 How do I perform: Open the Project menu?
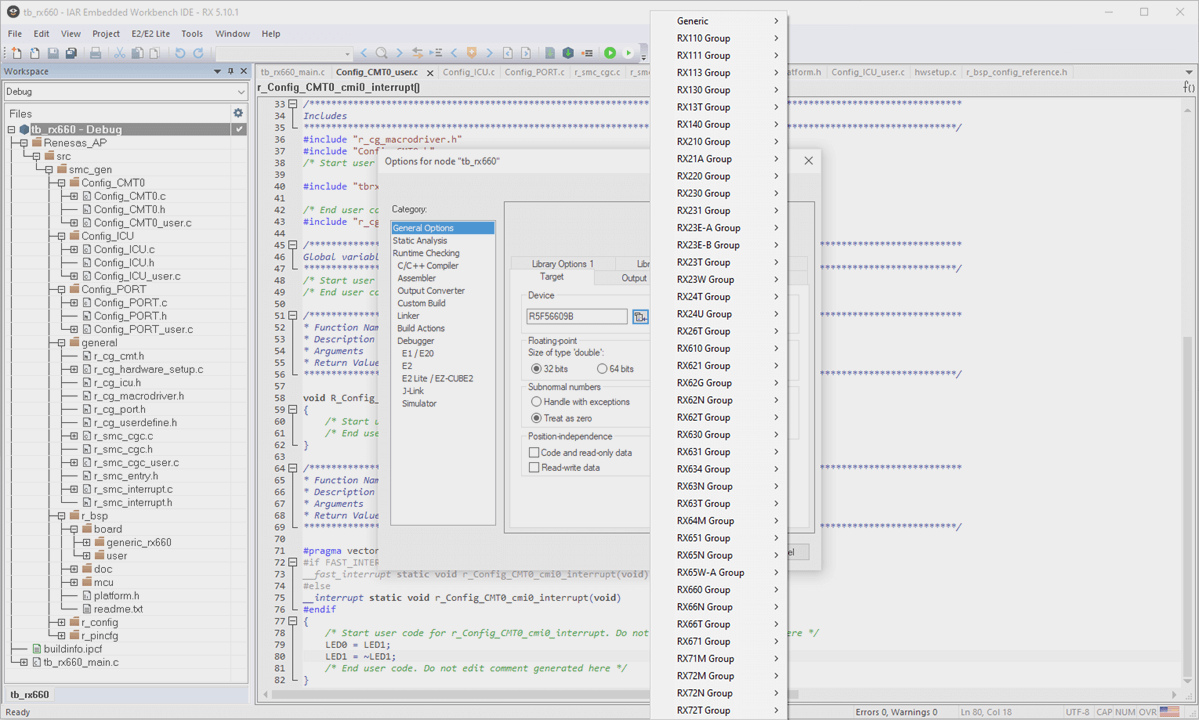click(106, 34)
